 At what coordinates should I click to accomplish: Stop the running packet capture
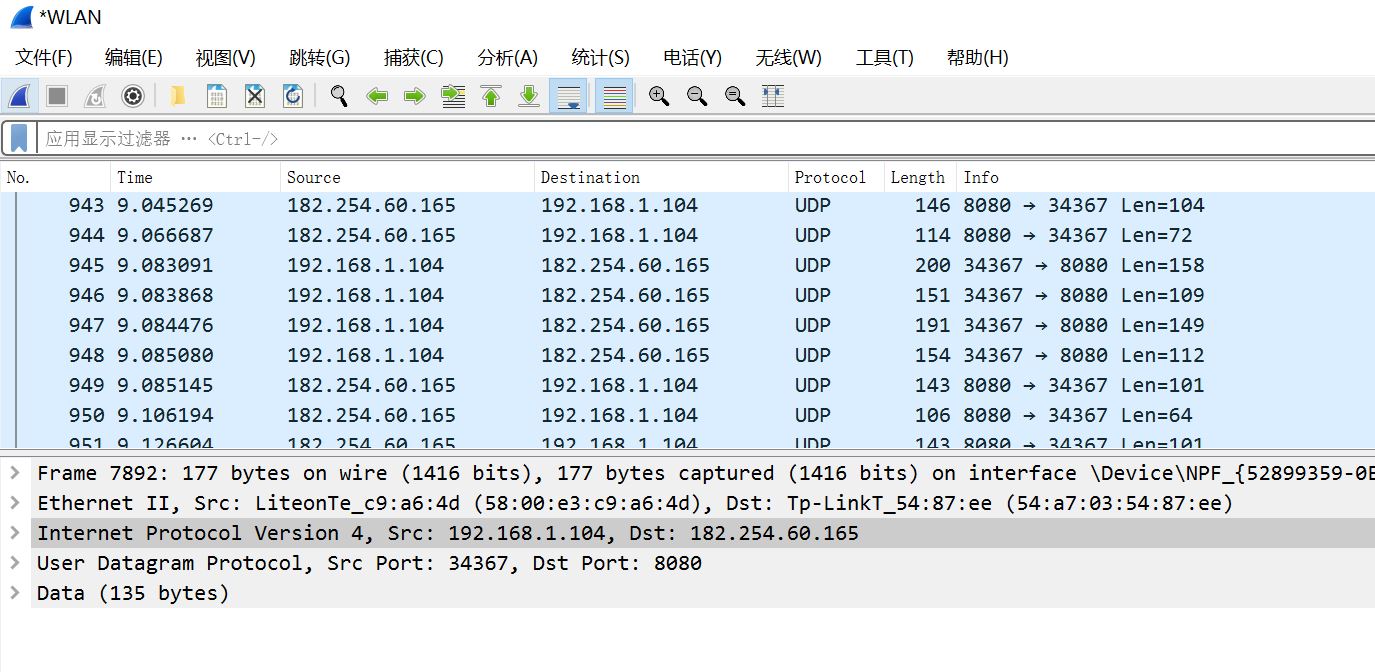(x=57, y=96)
